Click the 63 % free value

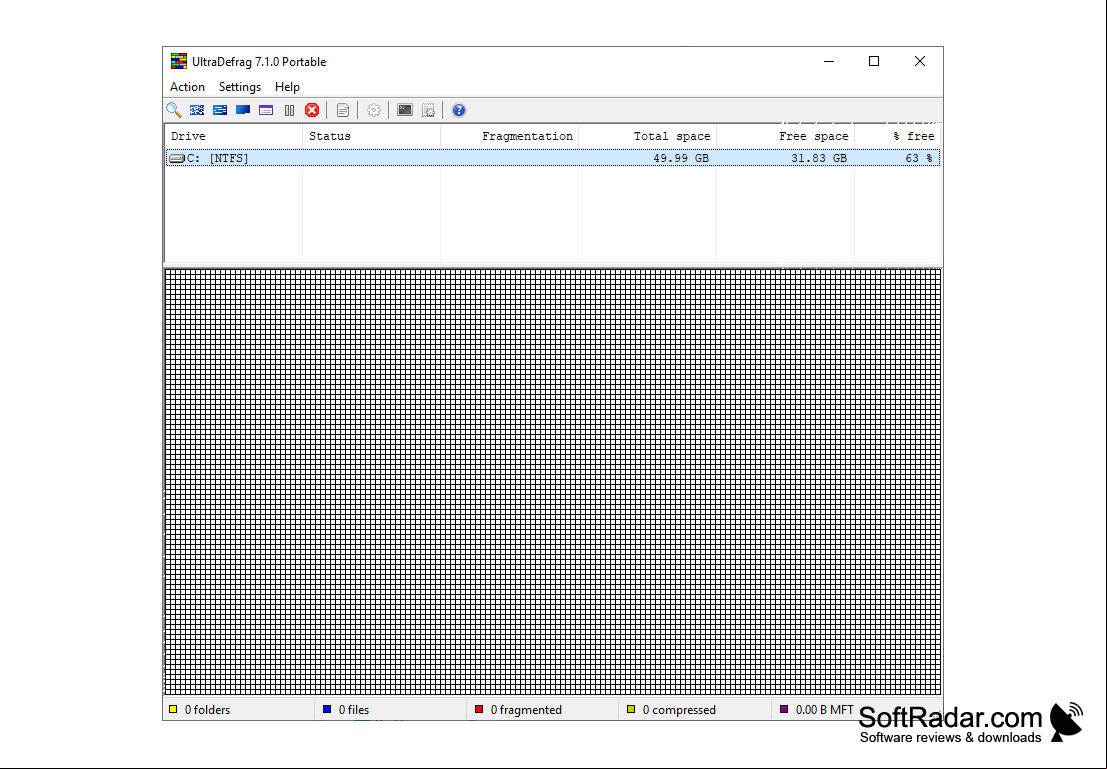(918, 158)
